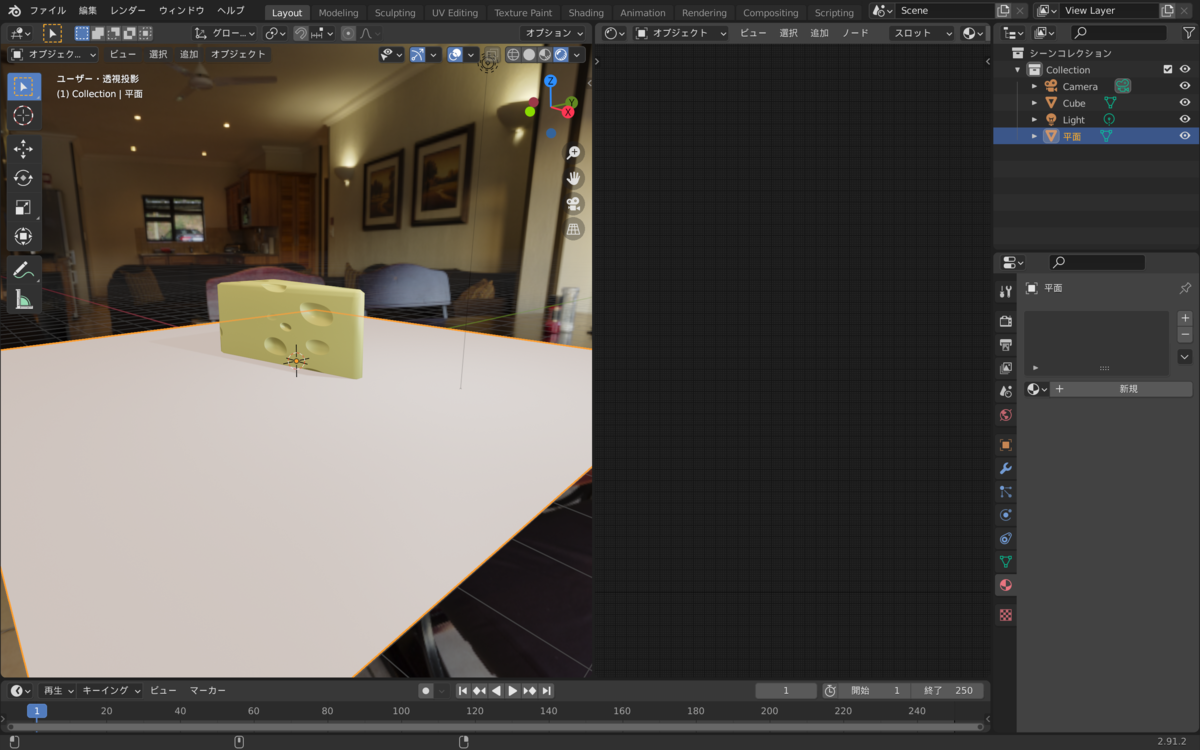Jump to the timeline end frame
1200x750 pixels.
click(x=546, y=691)
